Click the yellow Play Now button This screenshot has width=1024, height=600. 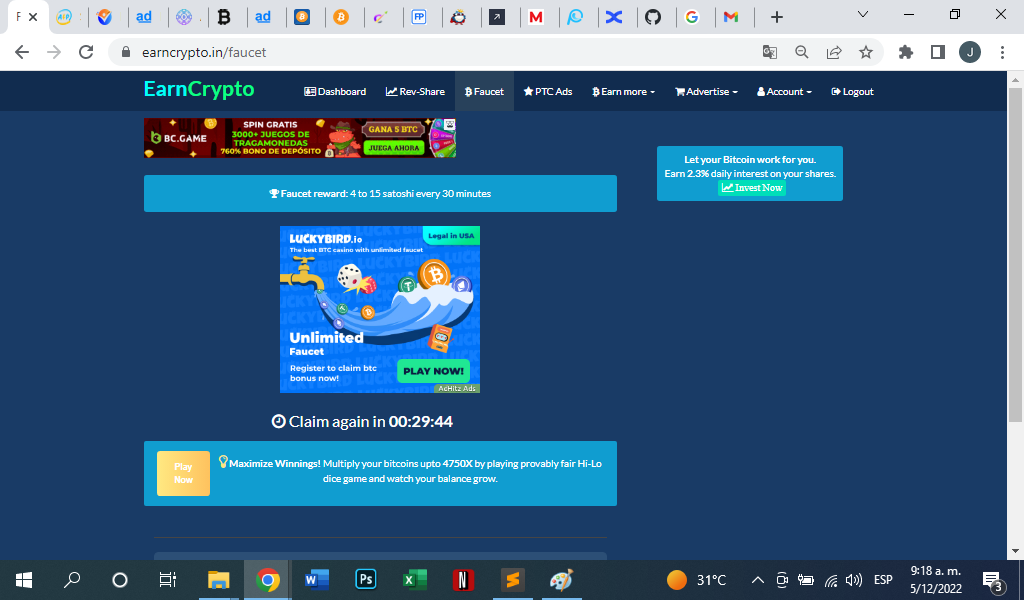pos(184,473)
